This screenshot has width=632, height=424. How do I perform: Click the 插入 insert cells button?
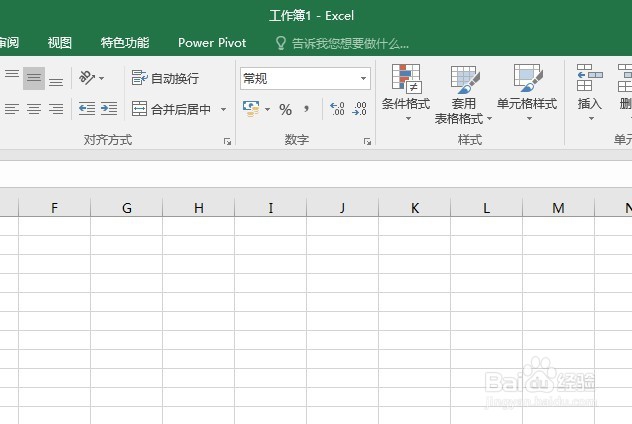[x=590, y=93]
